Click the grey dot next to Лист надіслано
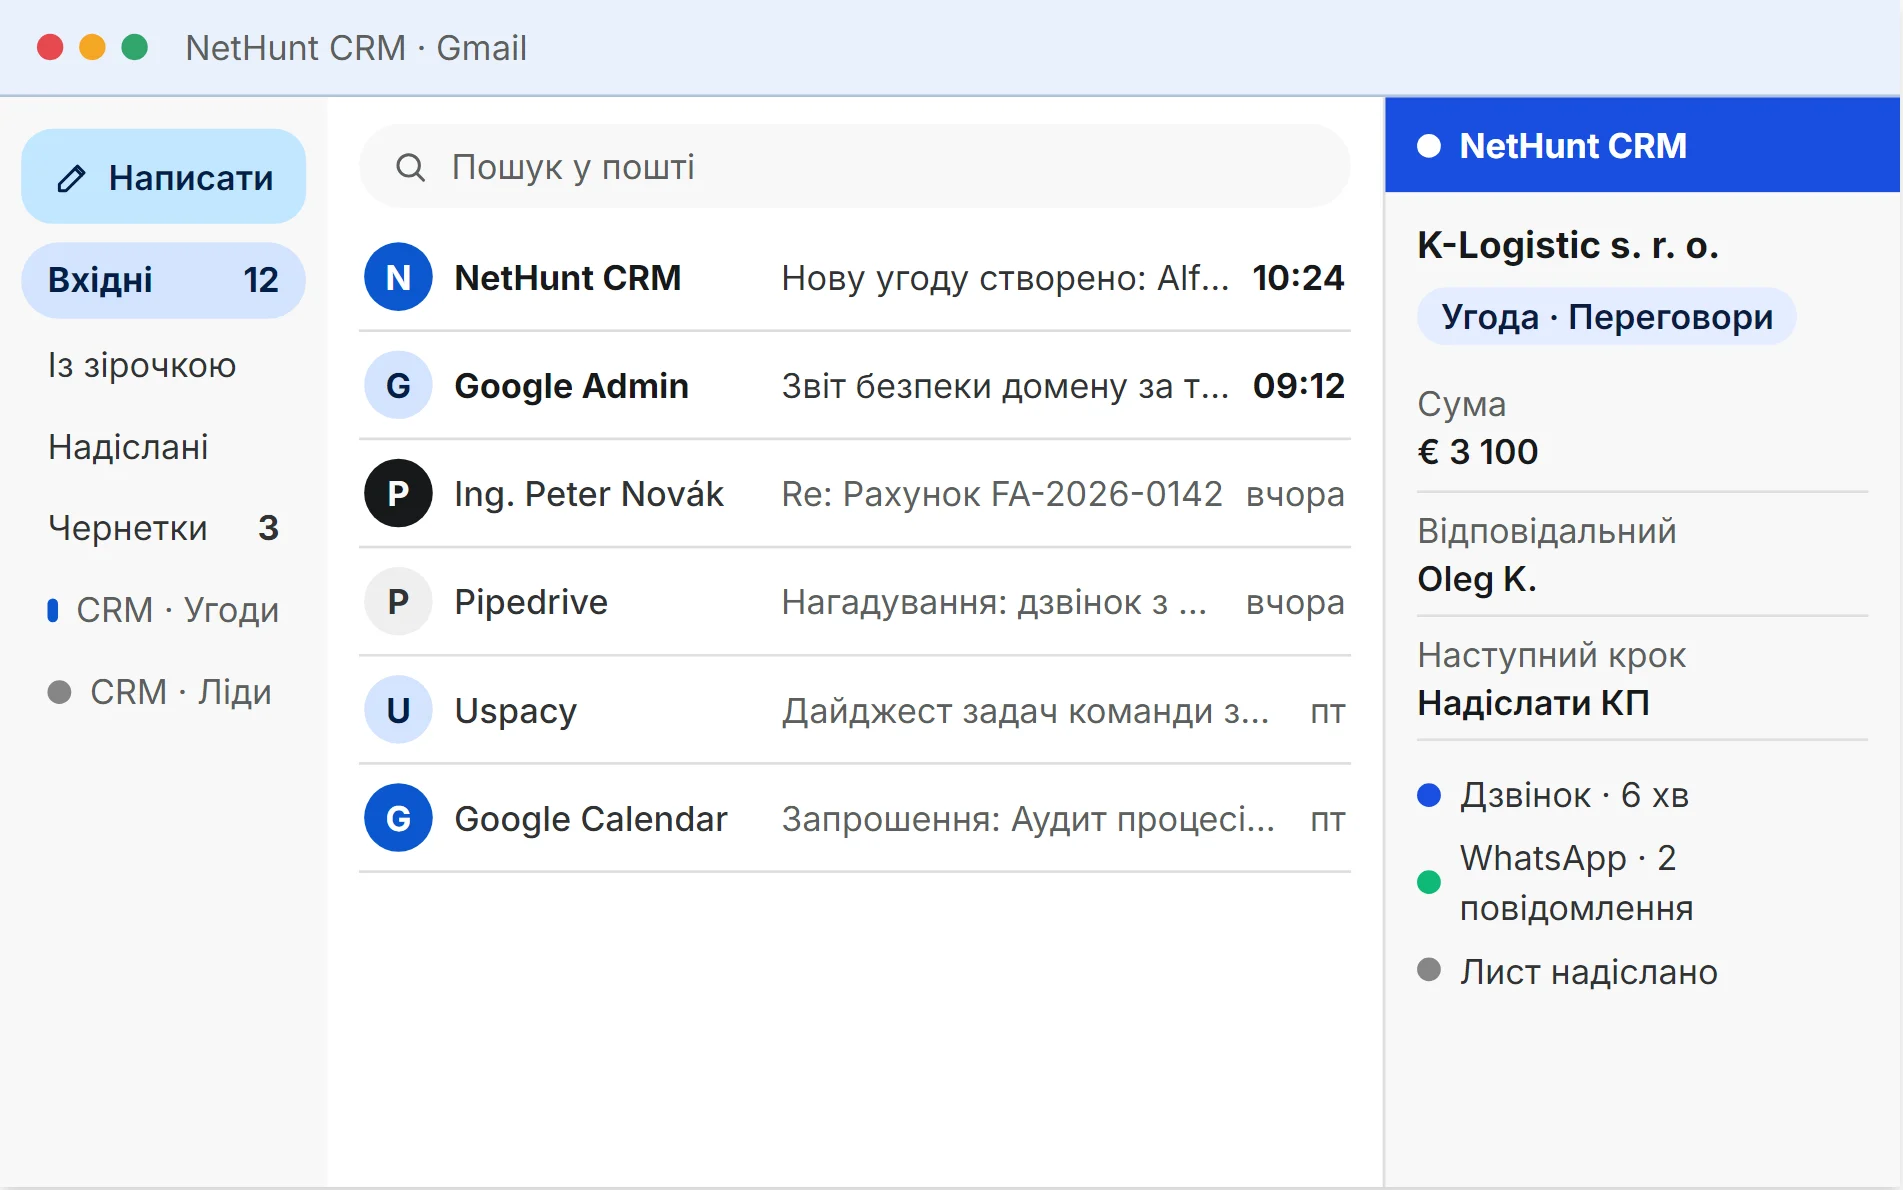This screenshot has height=1190, width=1903. click(x=1429, y=970)
